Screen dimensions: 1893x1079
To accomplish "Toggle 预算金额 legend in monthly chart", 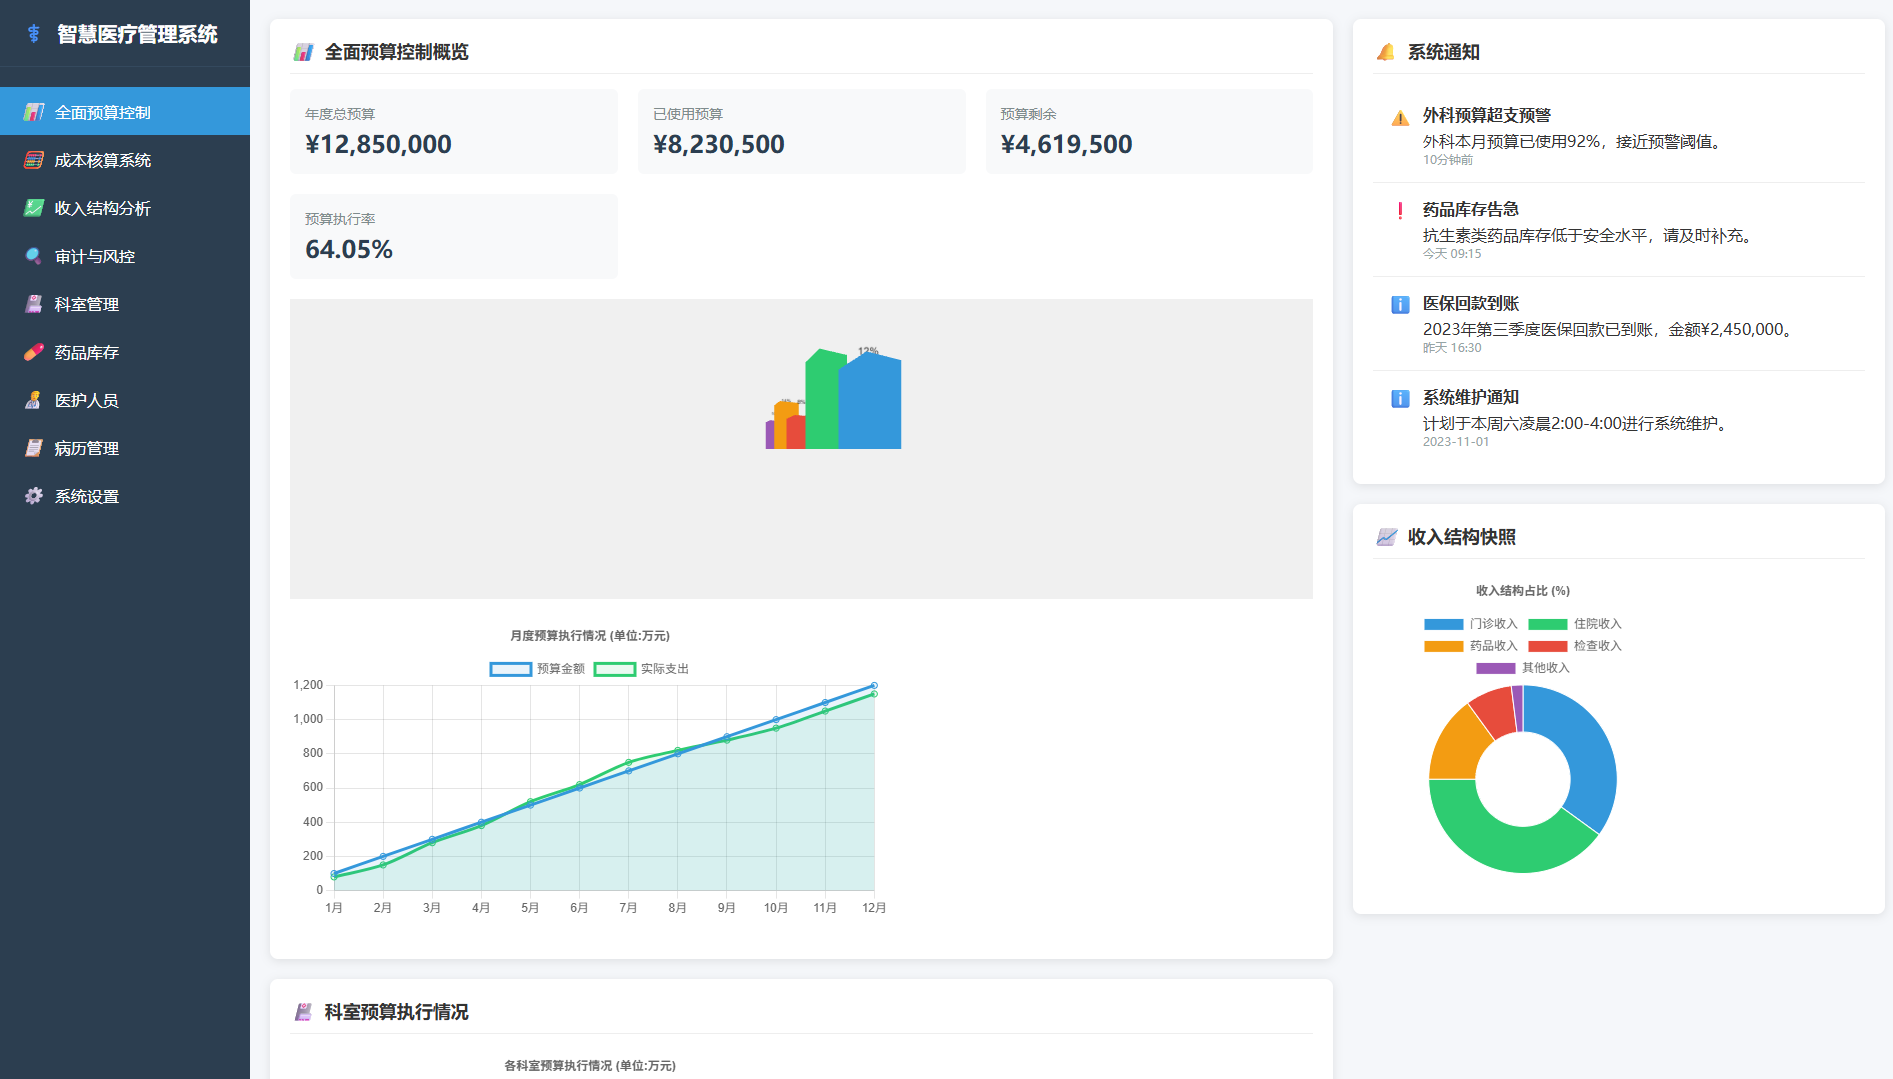I will pos(537,669).
